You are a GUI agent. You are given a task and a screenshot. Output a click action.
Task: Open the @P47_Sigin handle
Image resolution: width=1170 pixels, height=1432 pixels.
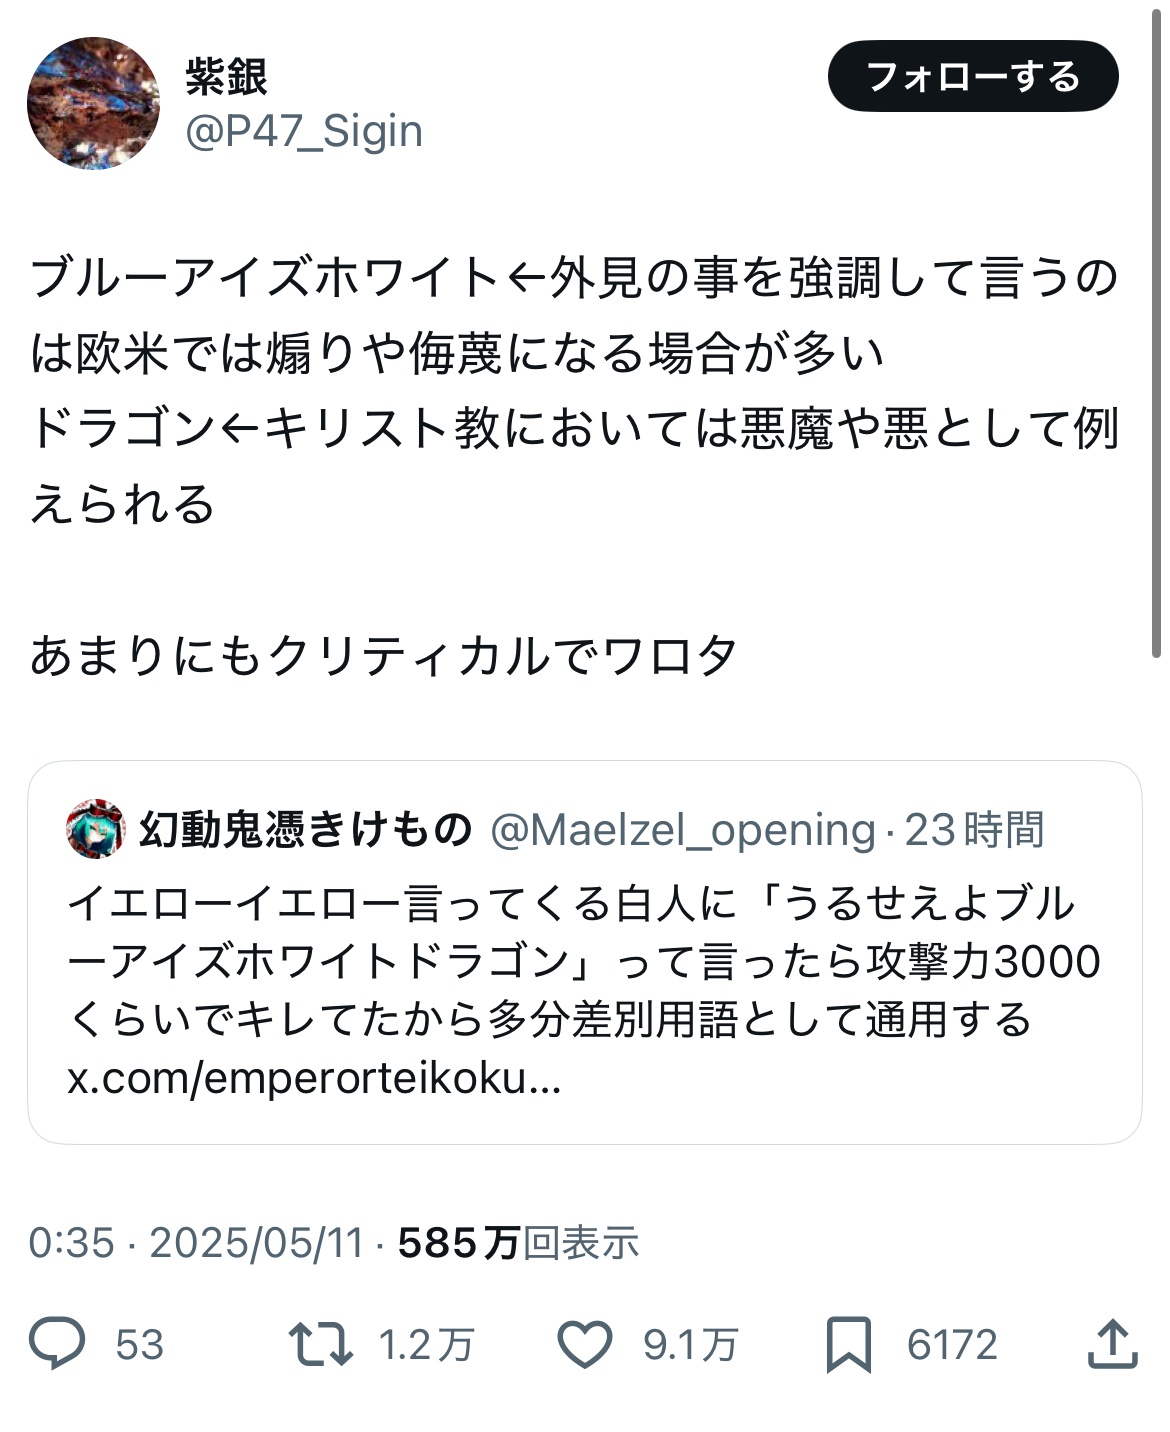click(x=304, y=131)
